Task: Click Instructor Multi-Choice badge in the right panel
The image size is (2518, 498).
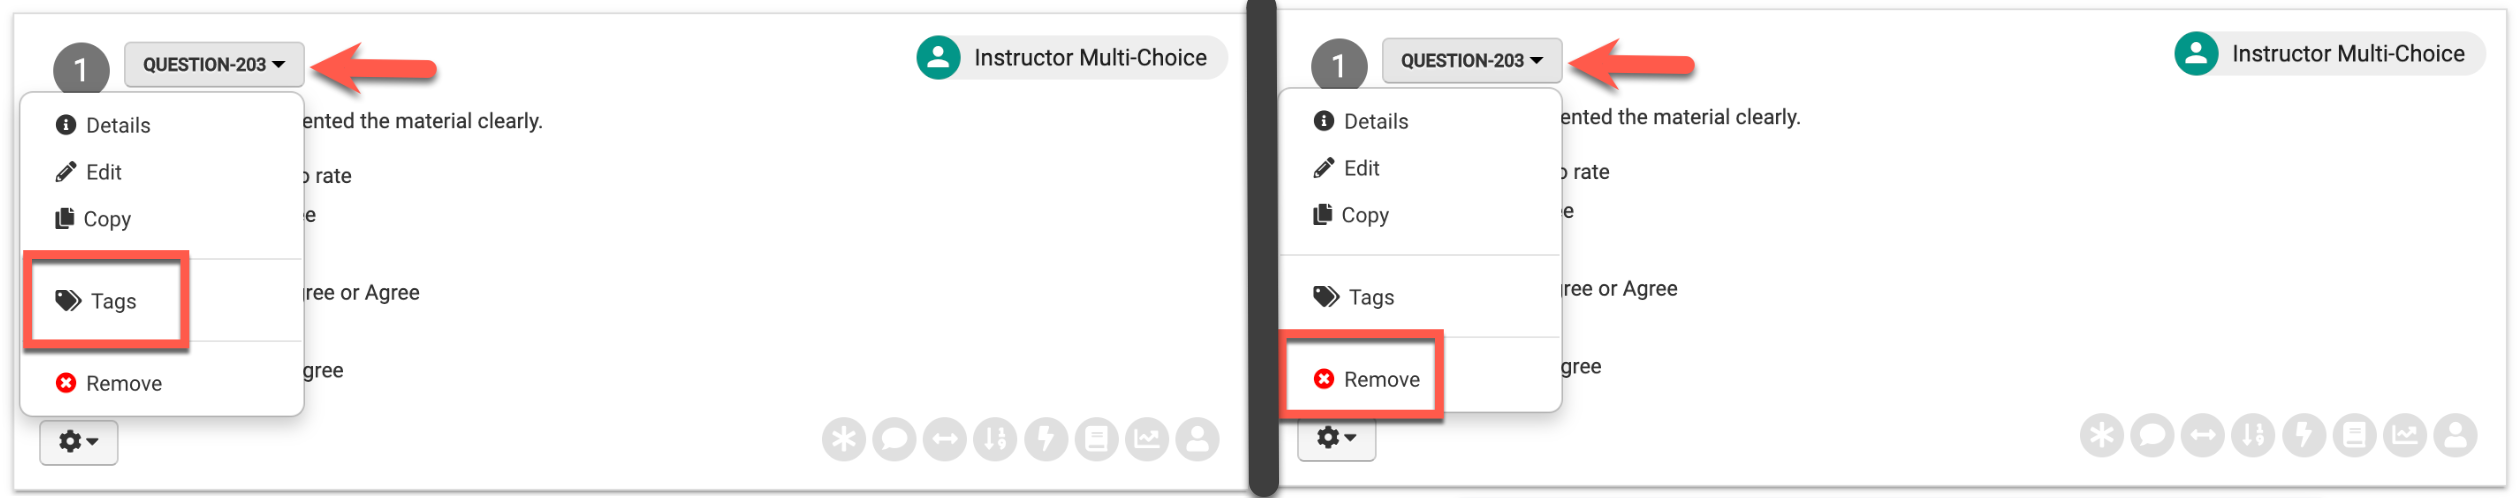Action: point(2329,54)
